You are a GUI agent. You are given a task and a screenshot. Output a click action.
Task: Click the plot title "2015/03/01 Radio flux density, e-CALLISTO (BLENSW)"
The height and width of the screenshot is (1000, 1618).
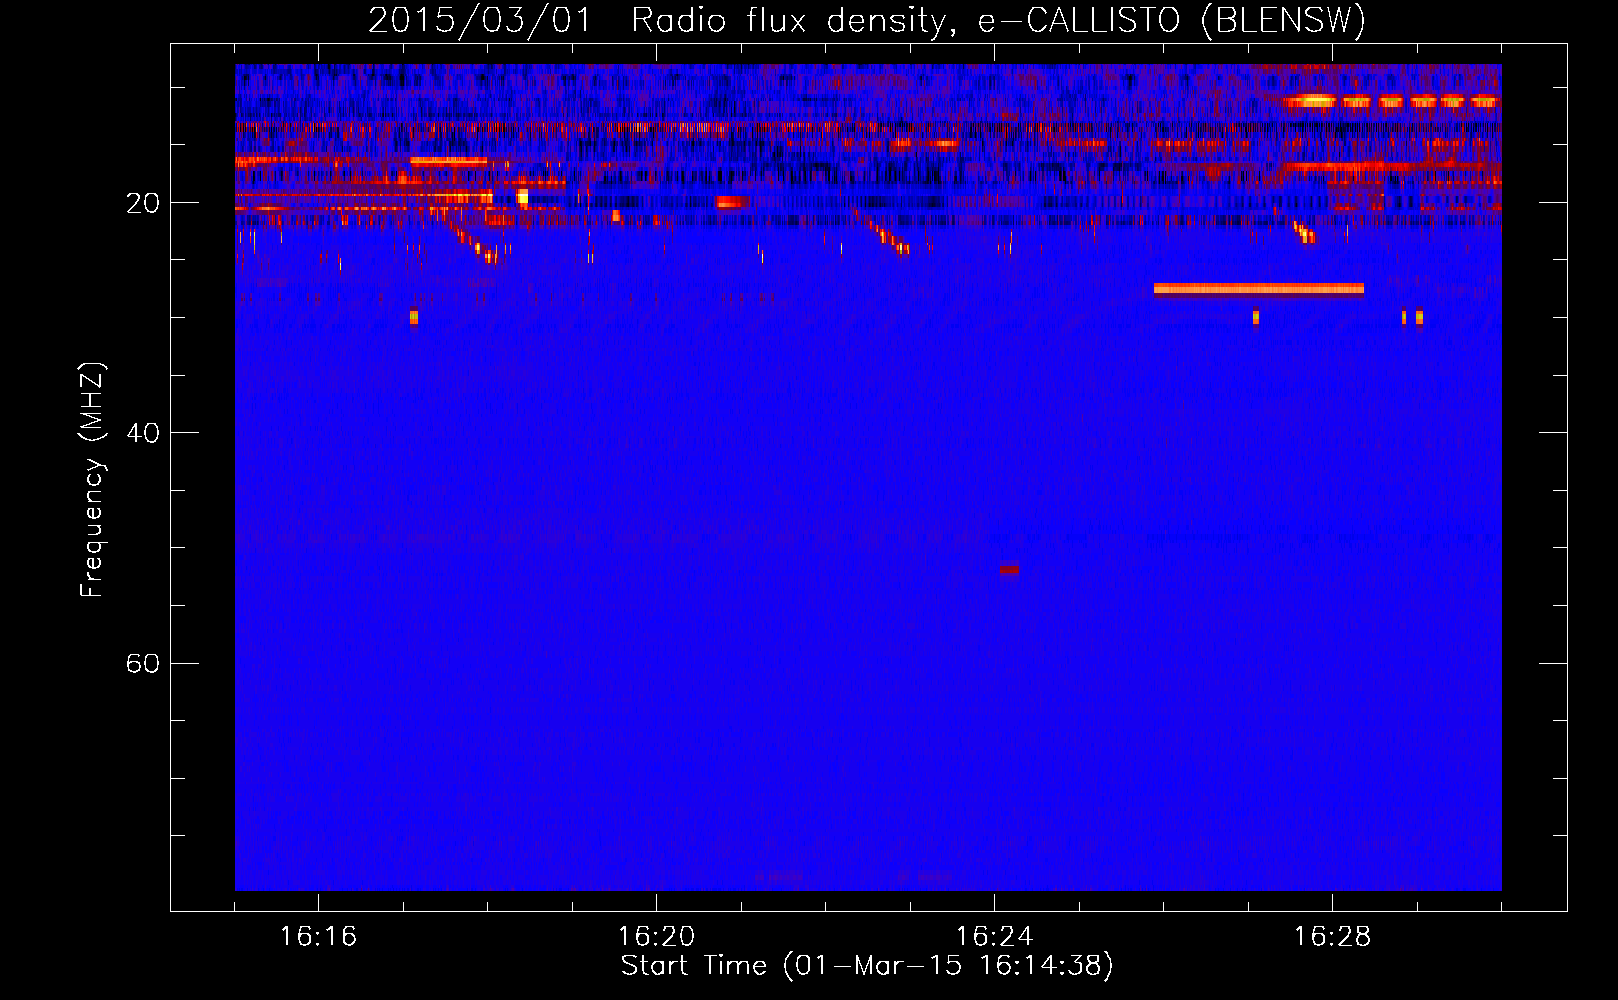point(867,20)
